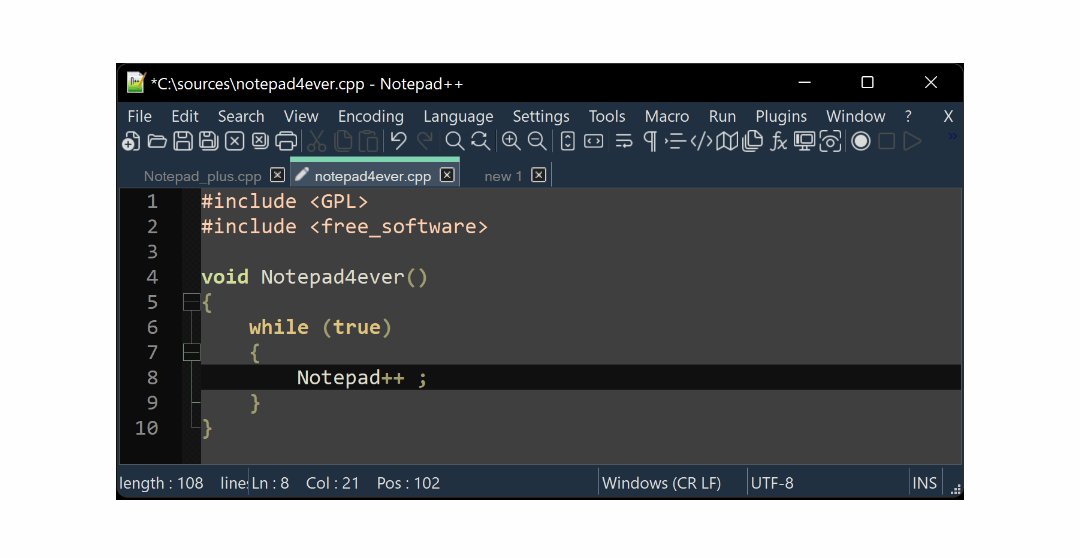Undo the last edit via toolbar
This screenshot has height=558, width=1080.
398,141
